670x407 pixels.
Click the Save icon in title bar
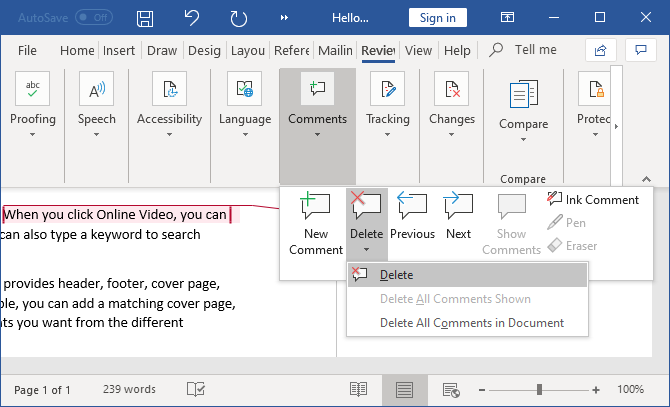pyautogui.click(x=145, y=18)
